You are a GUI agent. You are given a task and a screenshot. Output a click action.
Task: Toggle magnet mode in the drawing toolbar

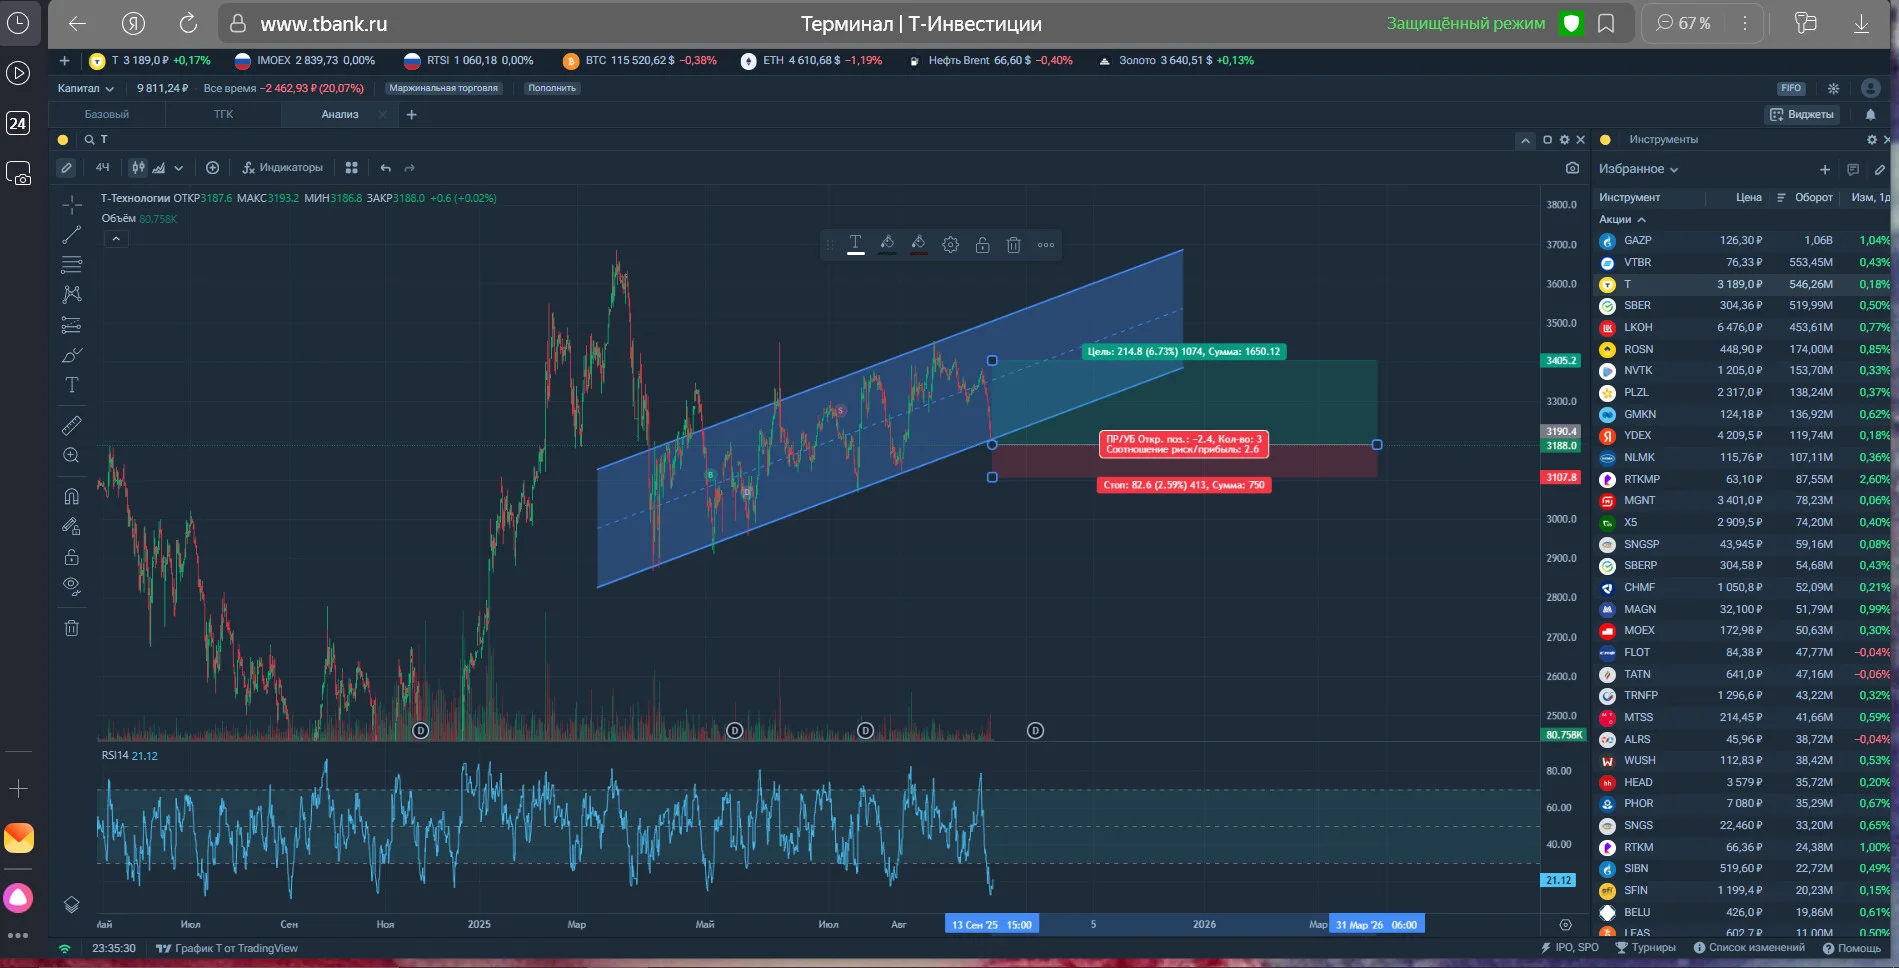(72, 496)
